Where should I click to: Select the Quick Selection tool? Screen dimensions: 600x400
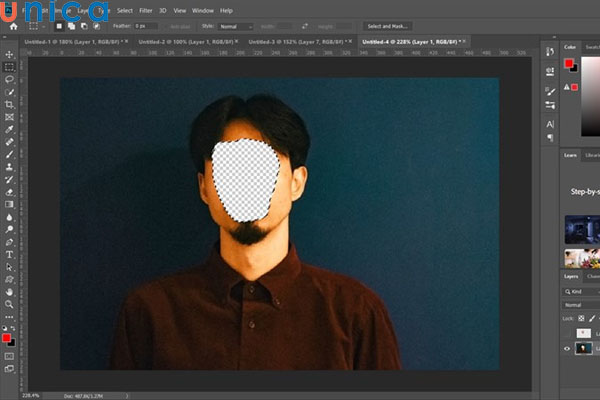pos(9,92)
